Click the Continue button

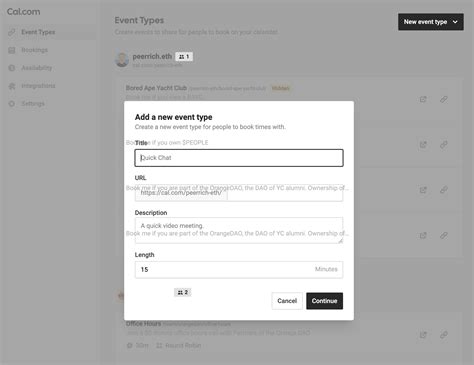324,301
